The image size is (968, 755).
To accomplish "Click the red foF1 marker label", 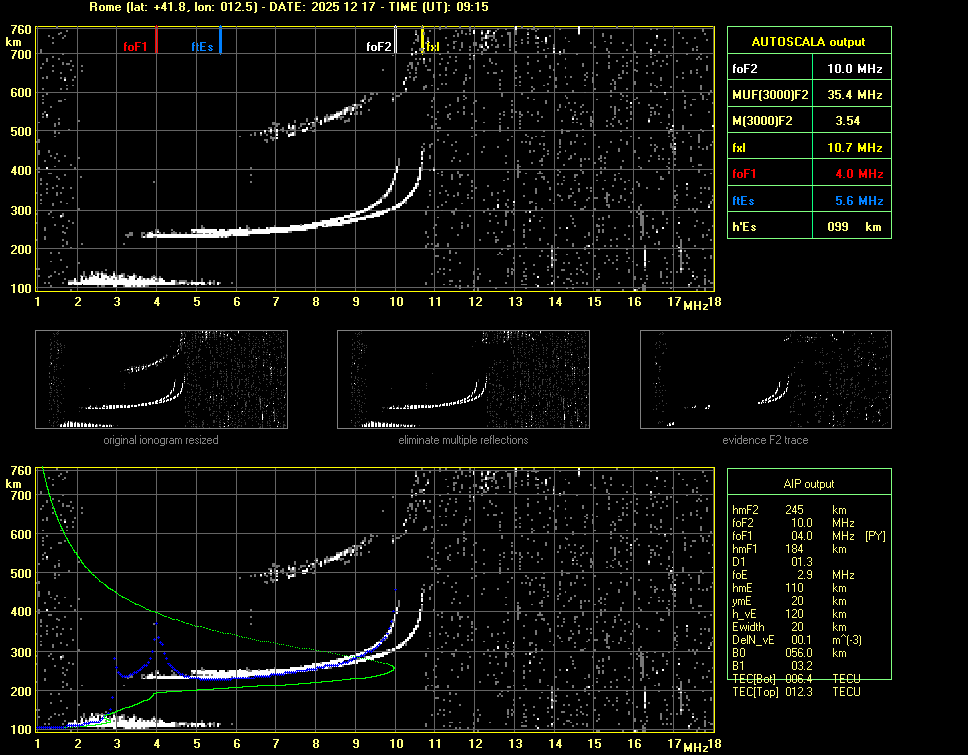I will pyautogui.click(x=134, y=47).
